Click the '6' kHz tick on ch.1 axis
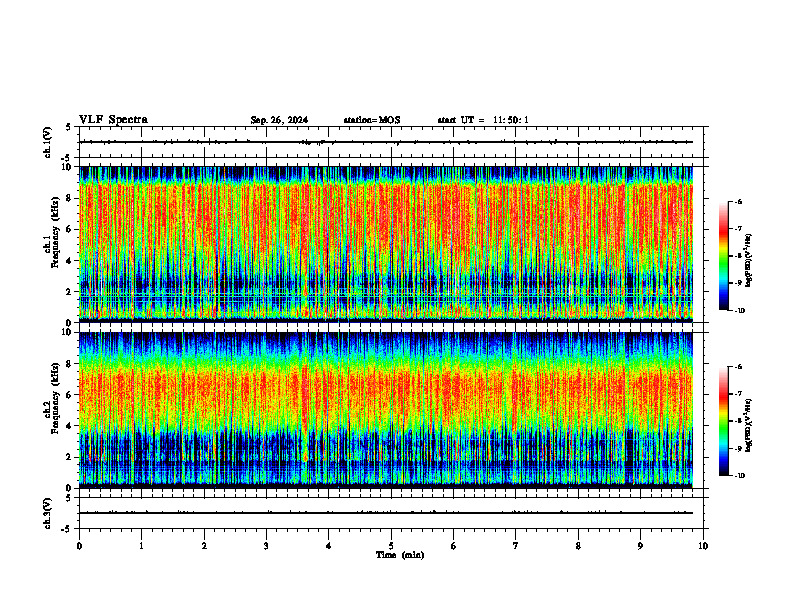 (x=70, y=229)
